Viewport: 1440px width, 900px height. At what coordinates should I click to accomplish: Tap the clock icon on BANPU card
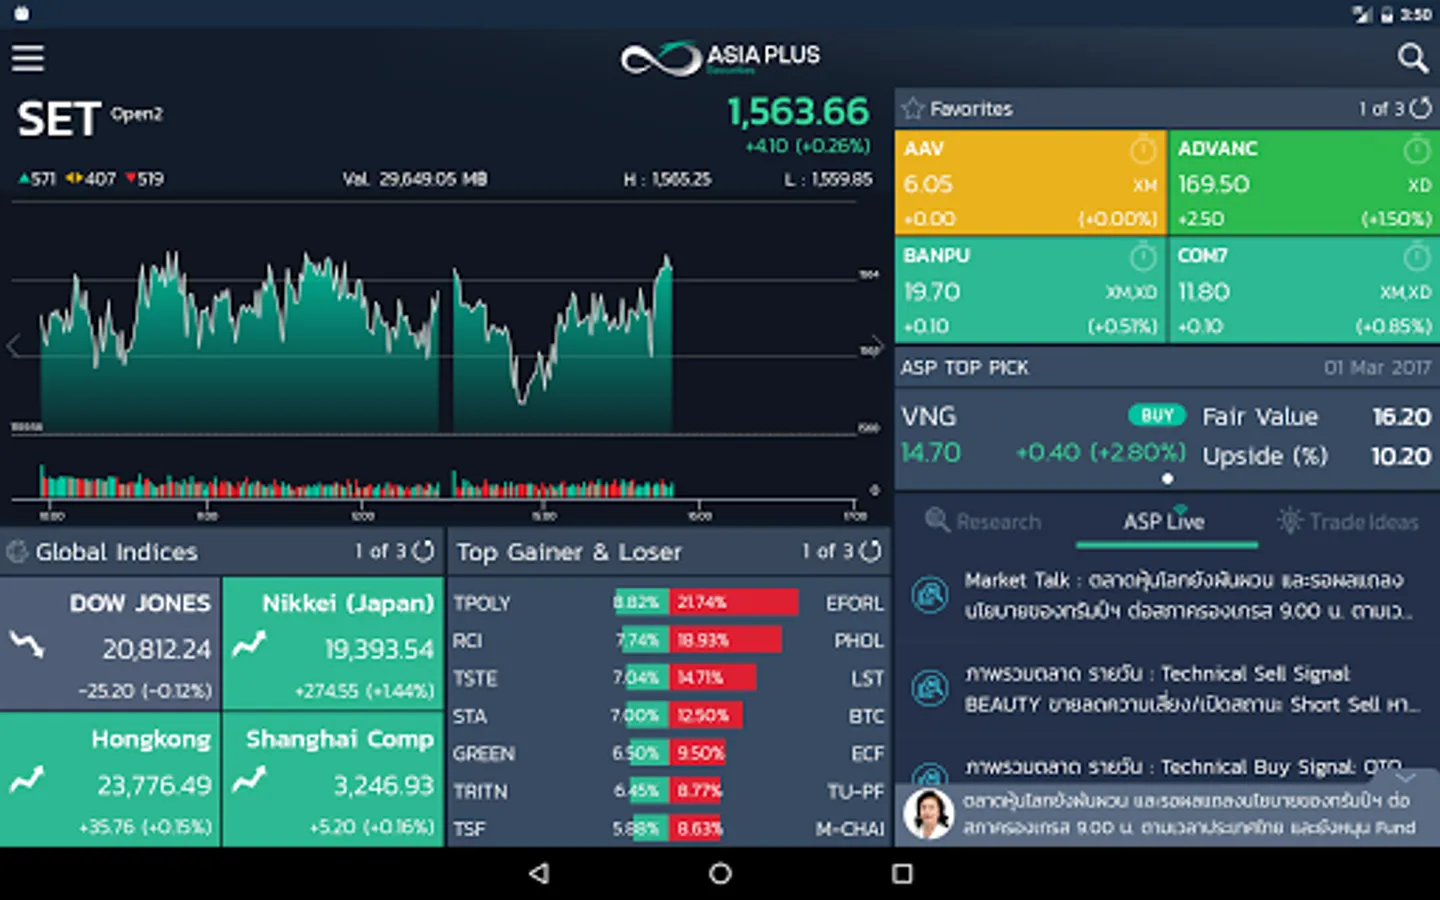[1143, 257]
